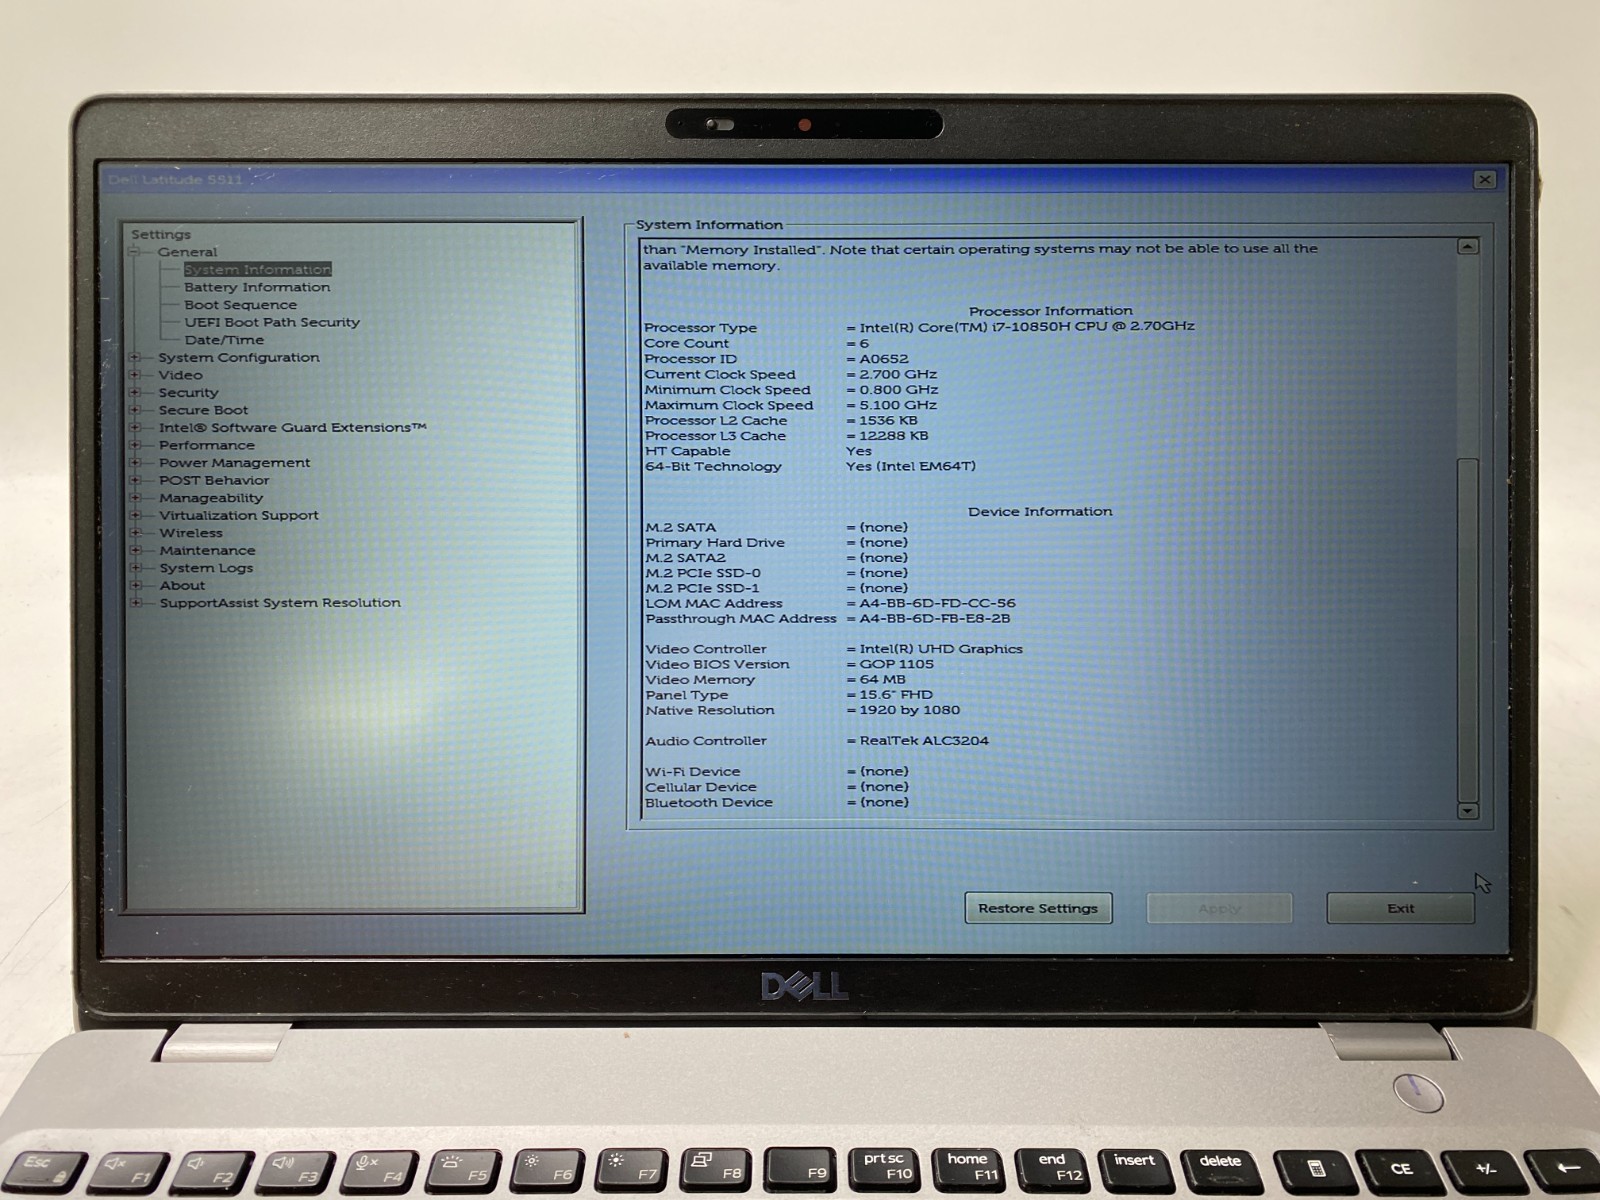Expand the Secure Boot node
Screen dimensions: 1600x1200
[x=134, y=410]
